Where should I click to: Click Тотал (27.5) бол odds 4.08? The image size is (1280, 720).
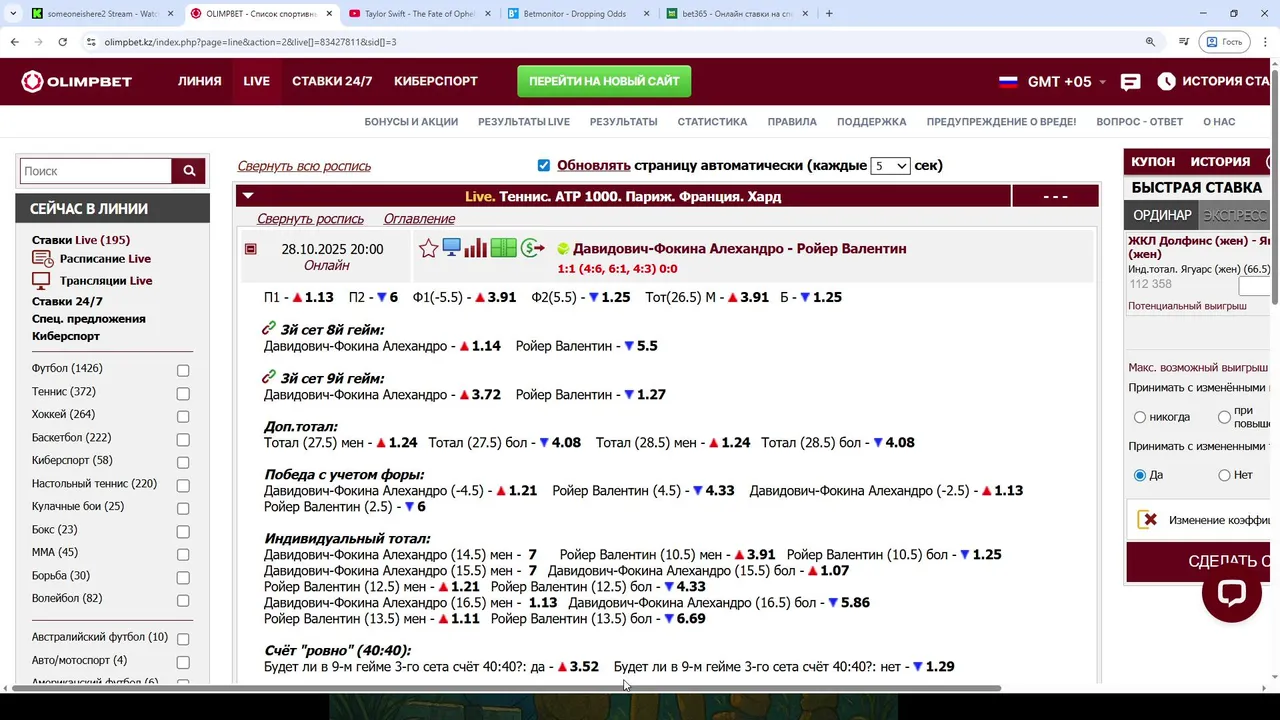coord(566,442)
